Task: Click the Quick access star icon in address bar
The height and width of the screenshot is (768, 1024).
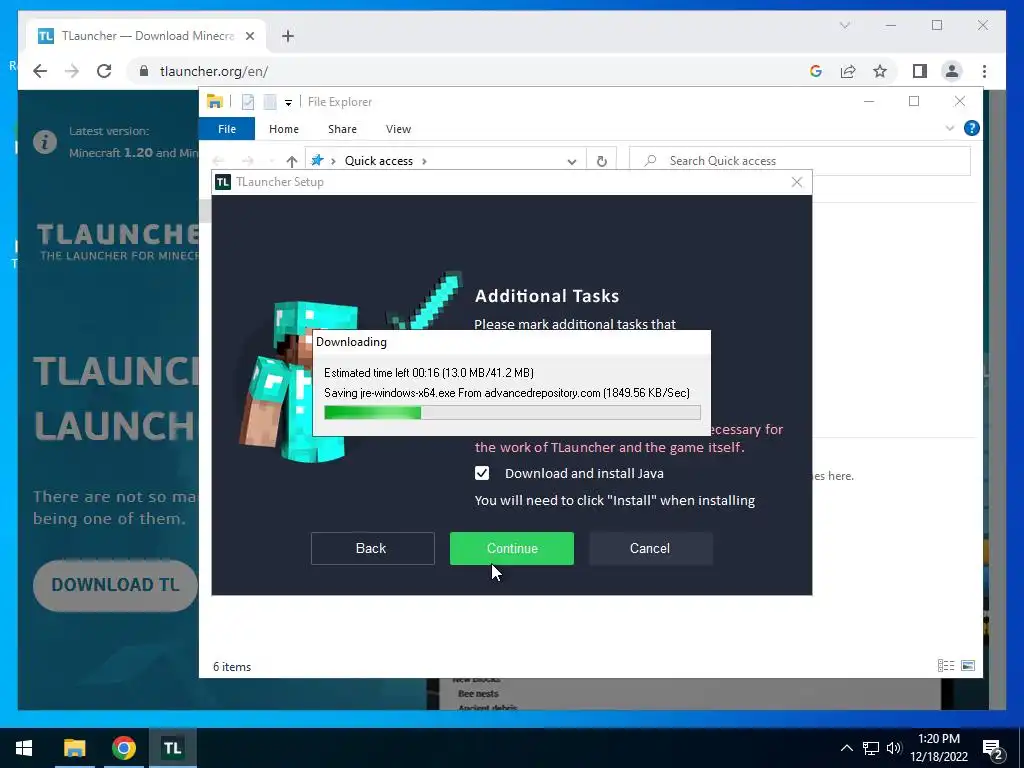Action: coord(317,160)
